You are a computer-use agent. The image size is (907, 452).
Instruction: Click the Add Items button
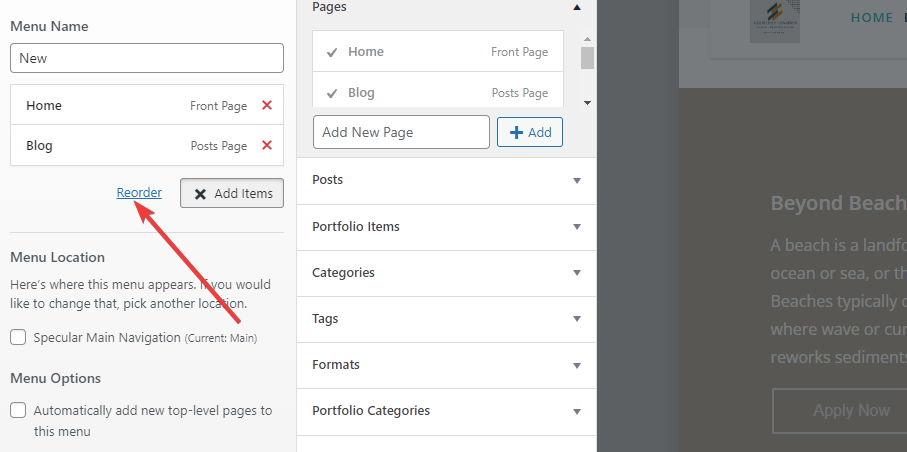(x=232, y=193)
